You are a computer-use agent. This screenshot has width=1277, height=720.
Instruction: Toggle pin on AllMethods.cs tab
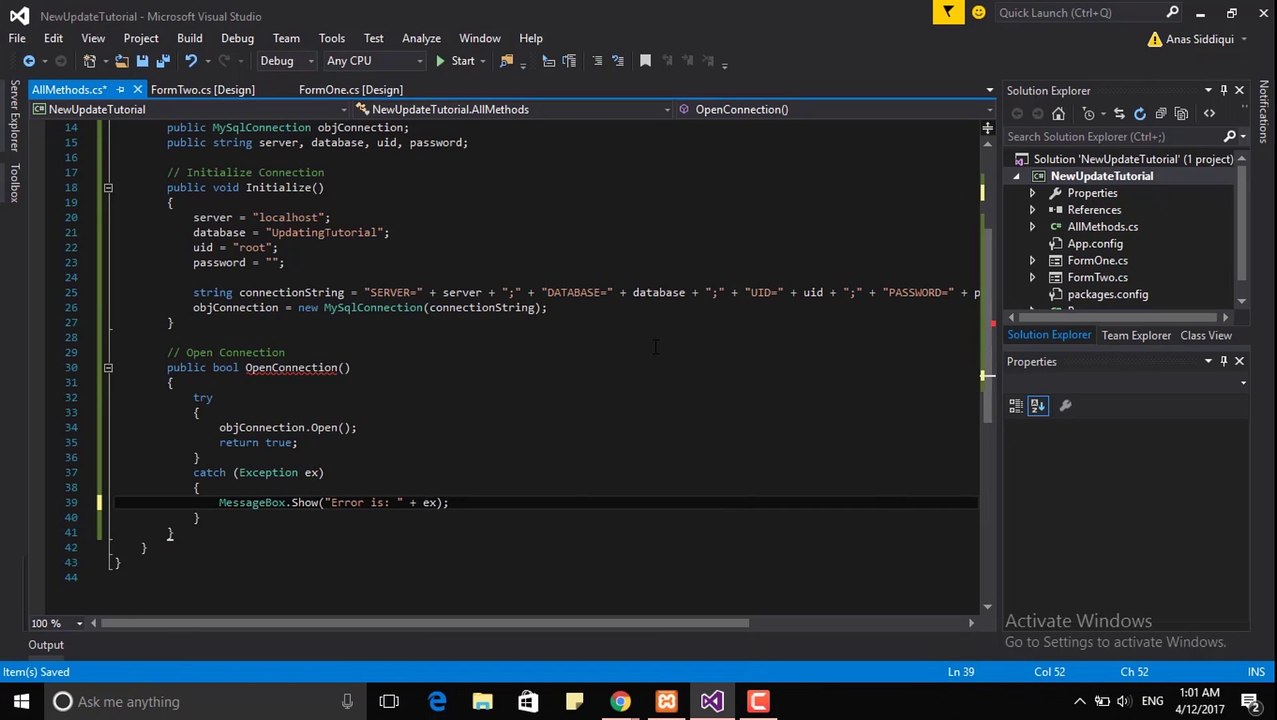(x=120, y=90)
